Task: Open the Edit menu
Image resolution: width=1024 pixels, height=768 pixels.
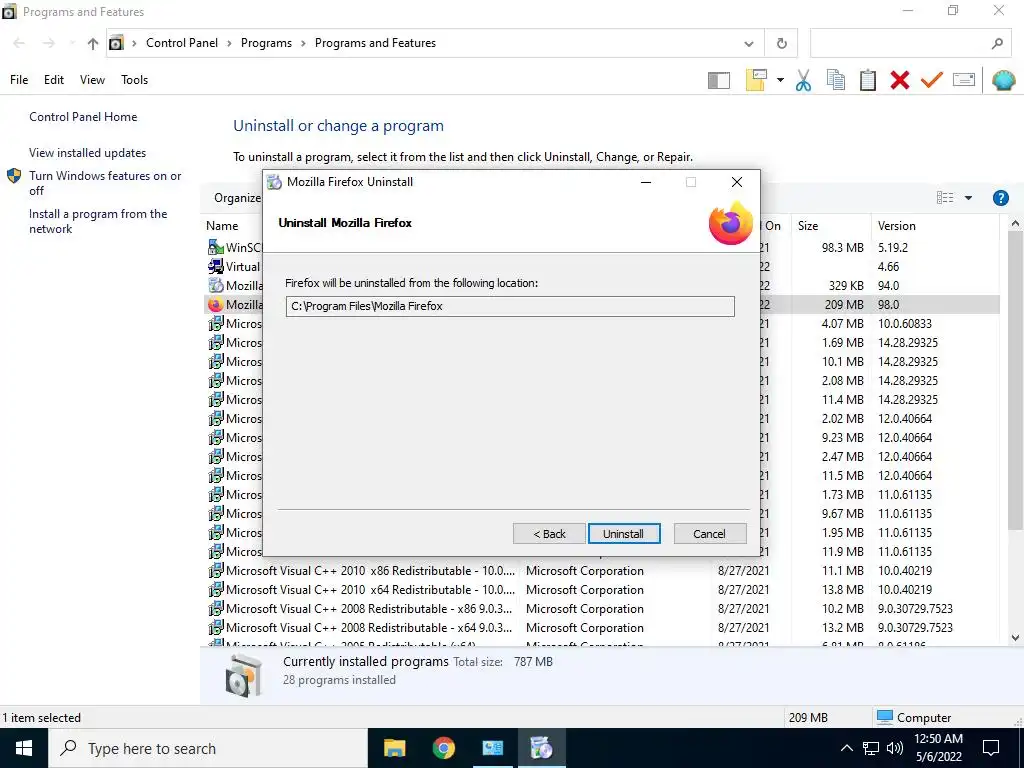Action: 54,80
